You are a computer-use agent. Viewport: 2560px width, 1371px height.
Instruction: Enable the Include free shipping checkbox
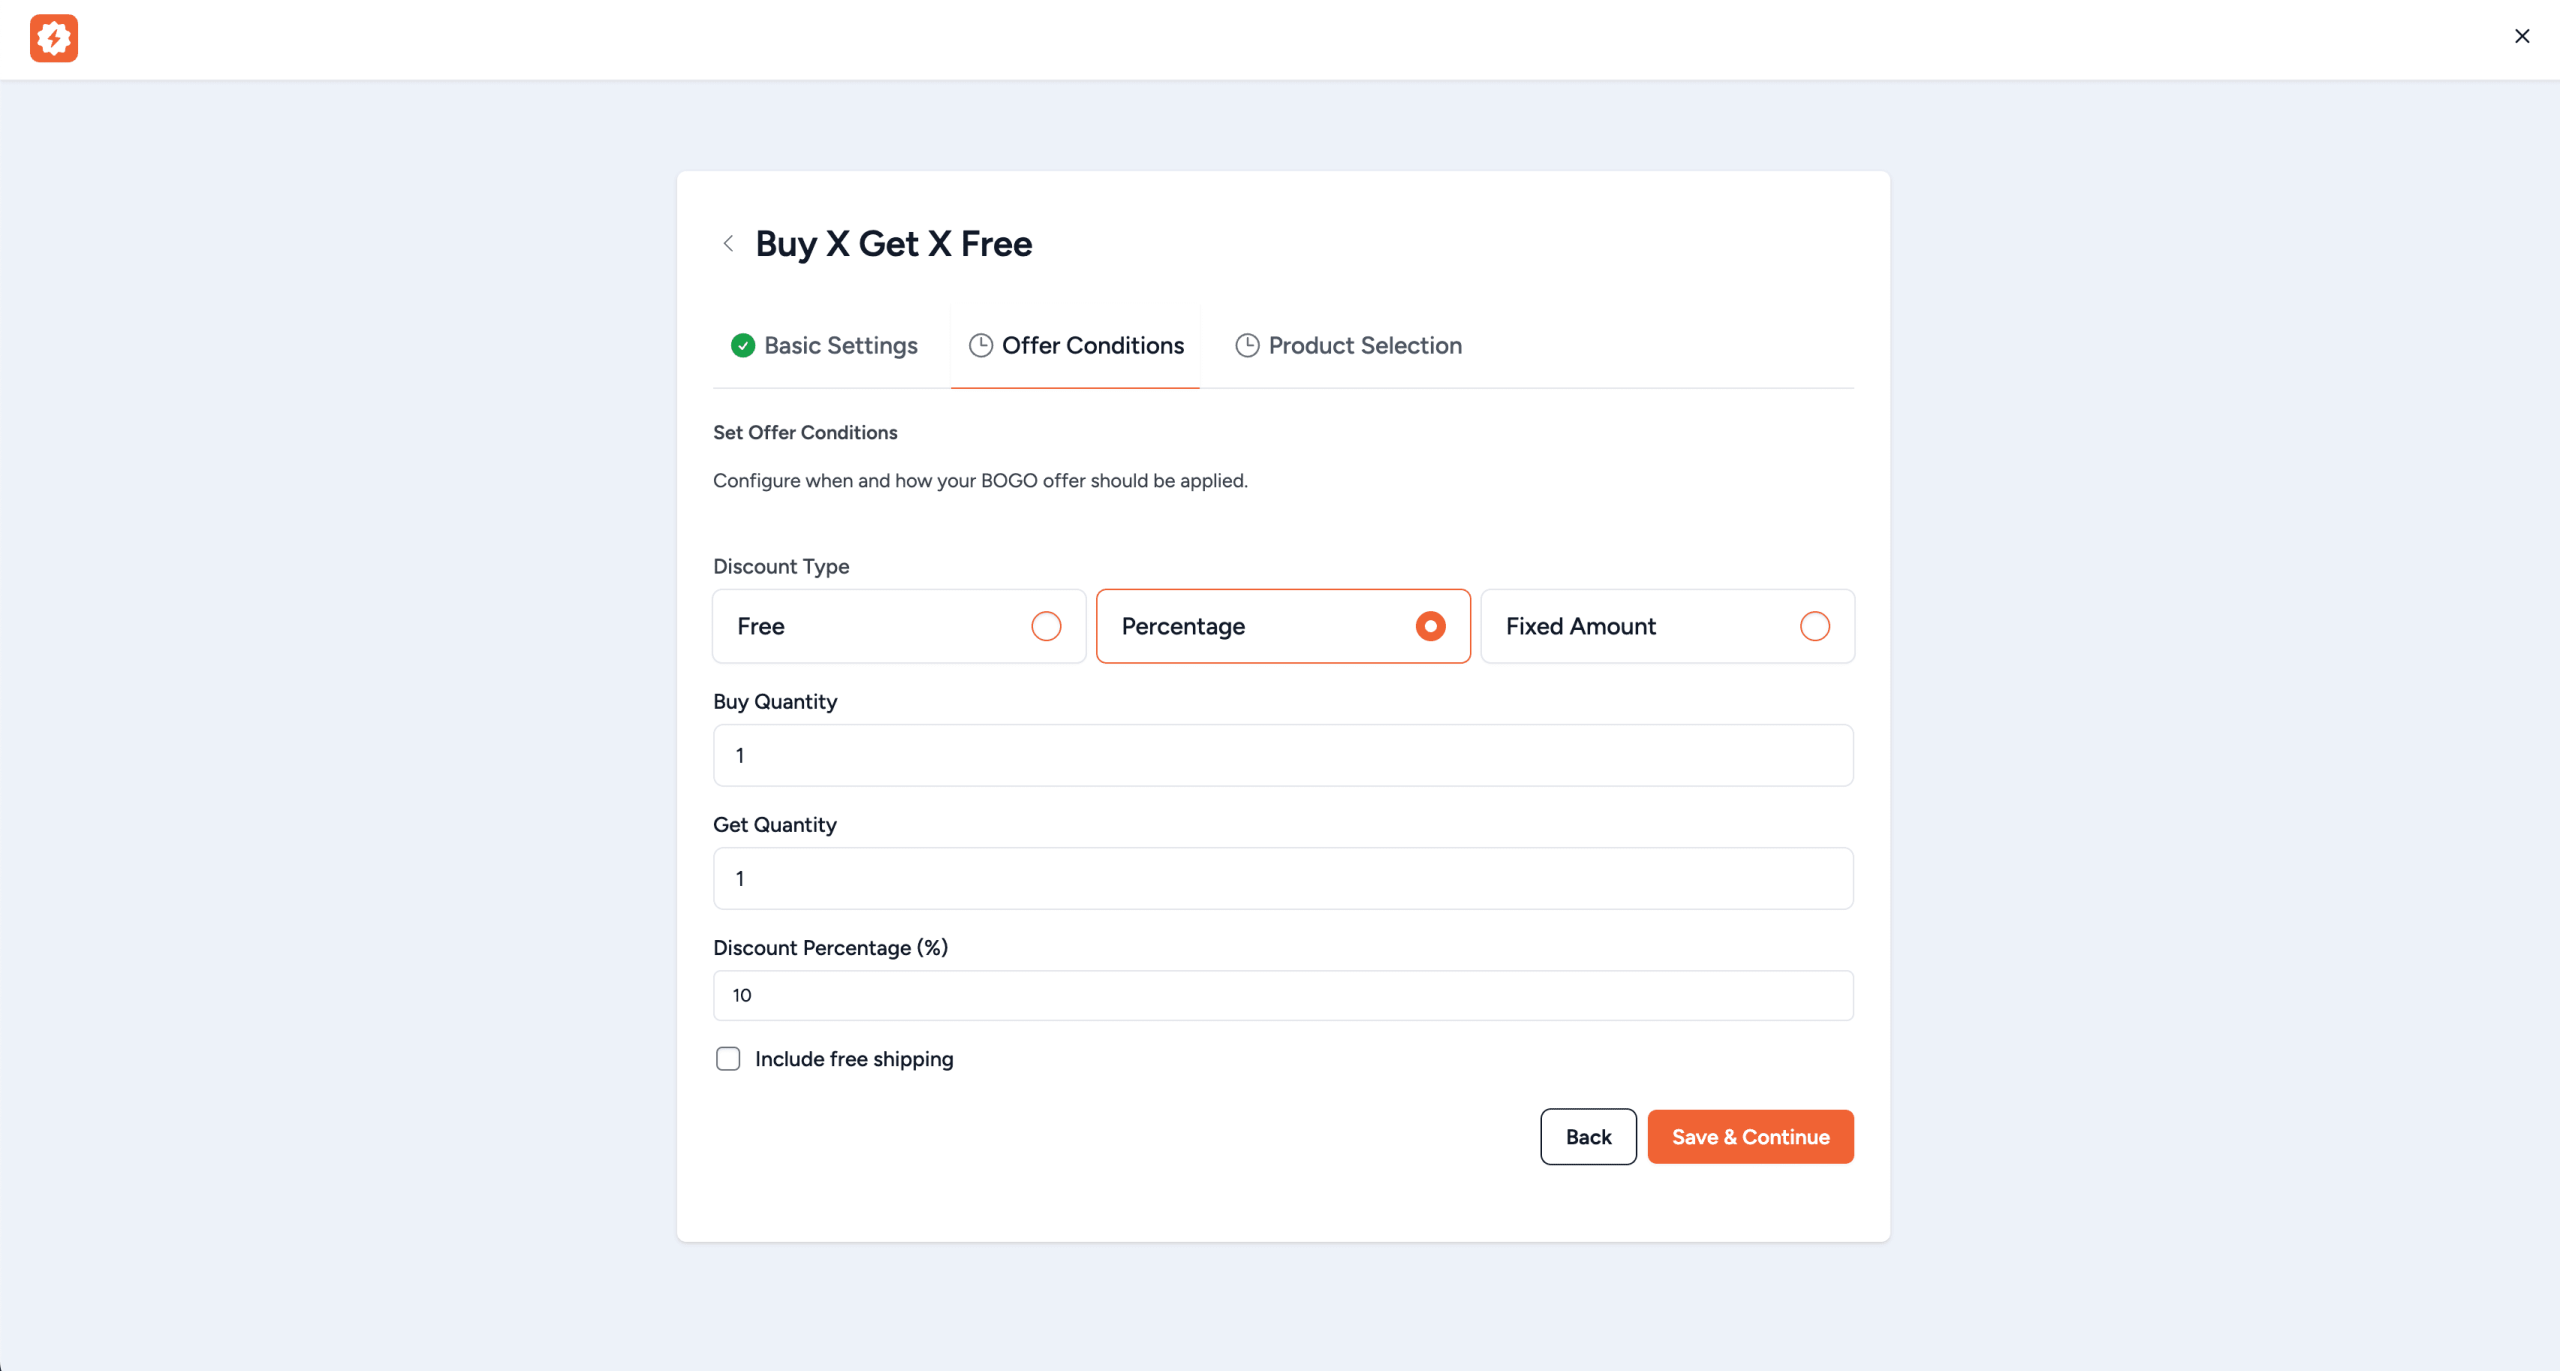tap(728, 1058)
